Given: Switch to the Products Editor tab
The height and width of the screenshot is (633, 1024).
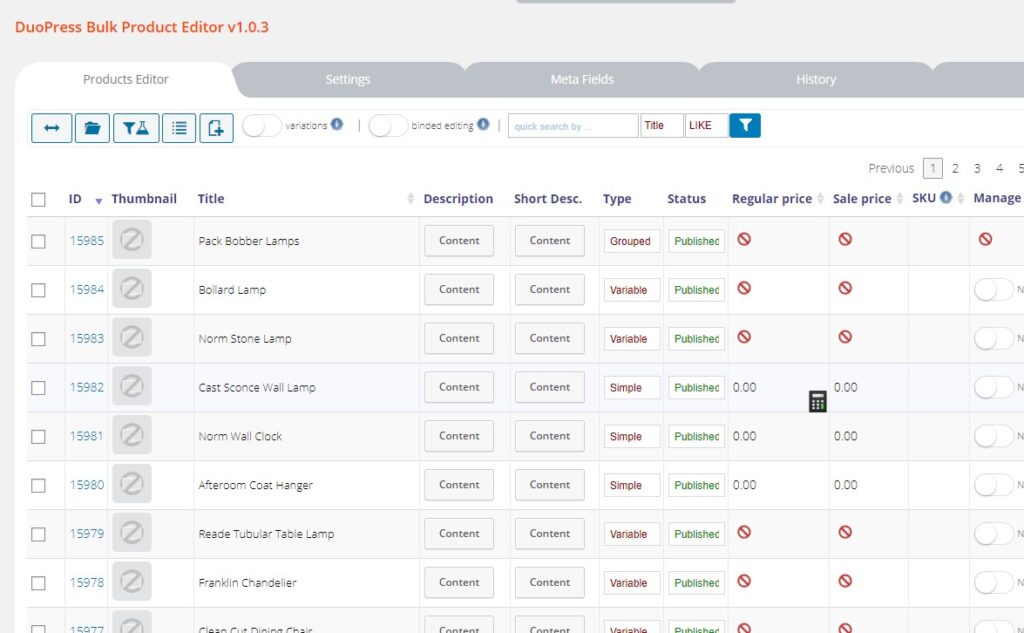Looking at the screenshot, I should (x=125, y=79).
